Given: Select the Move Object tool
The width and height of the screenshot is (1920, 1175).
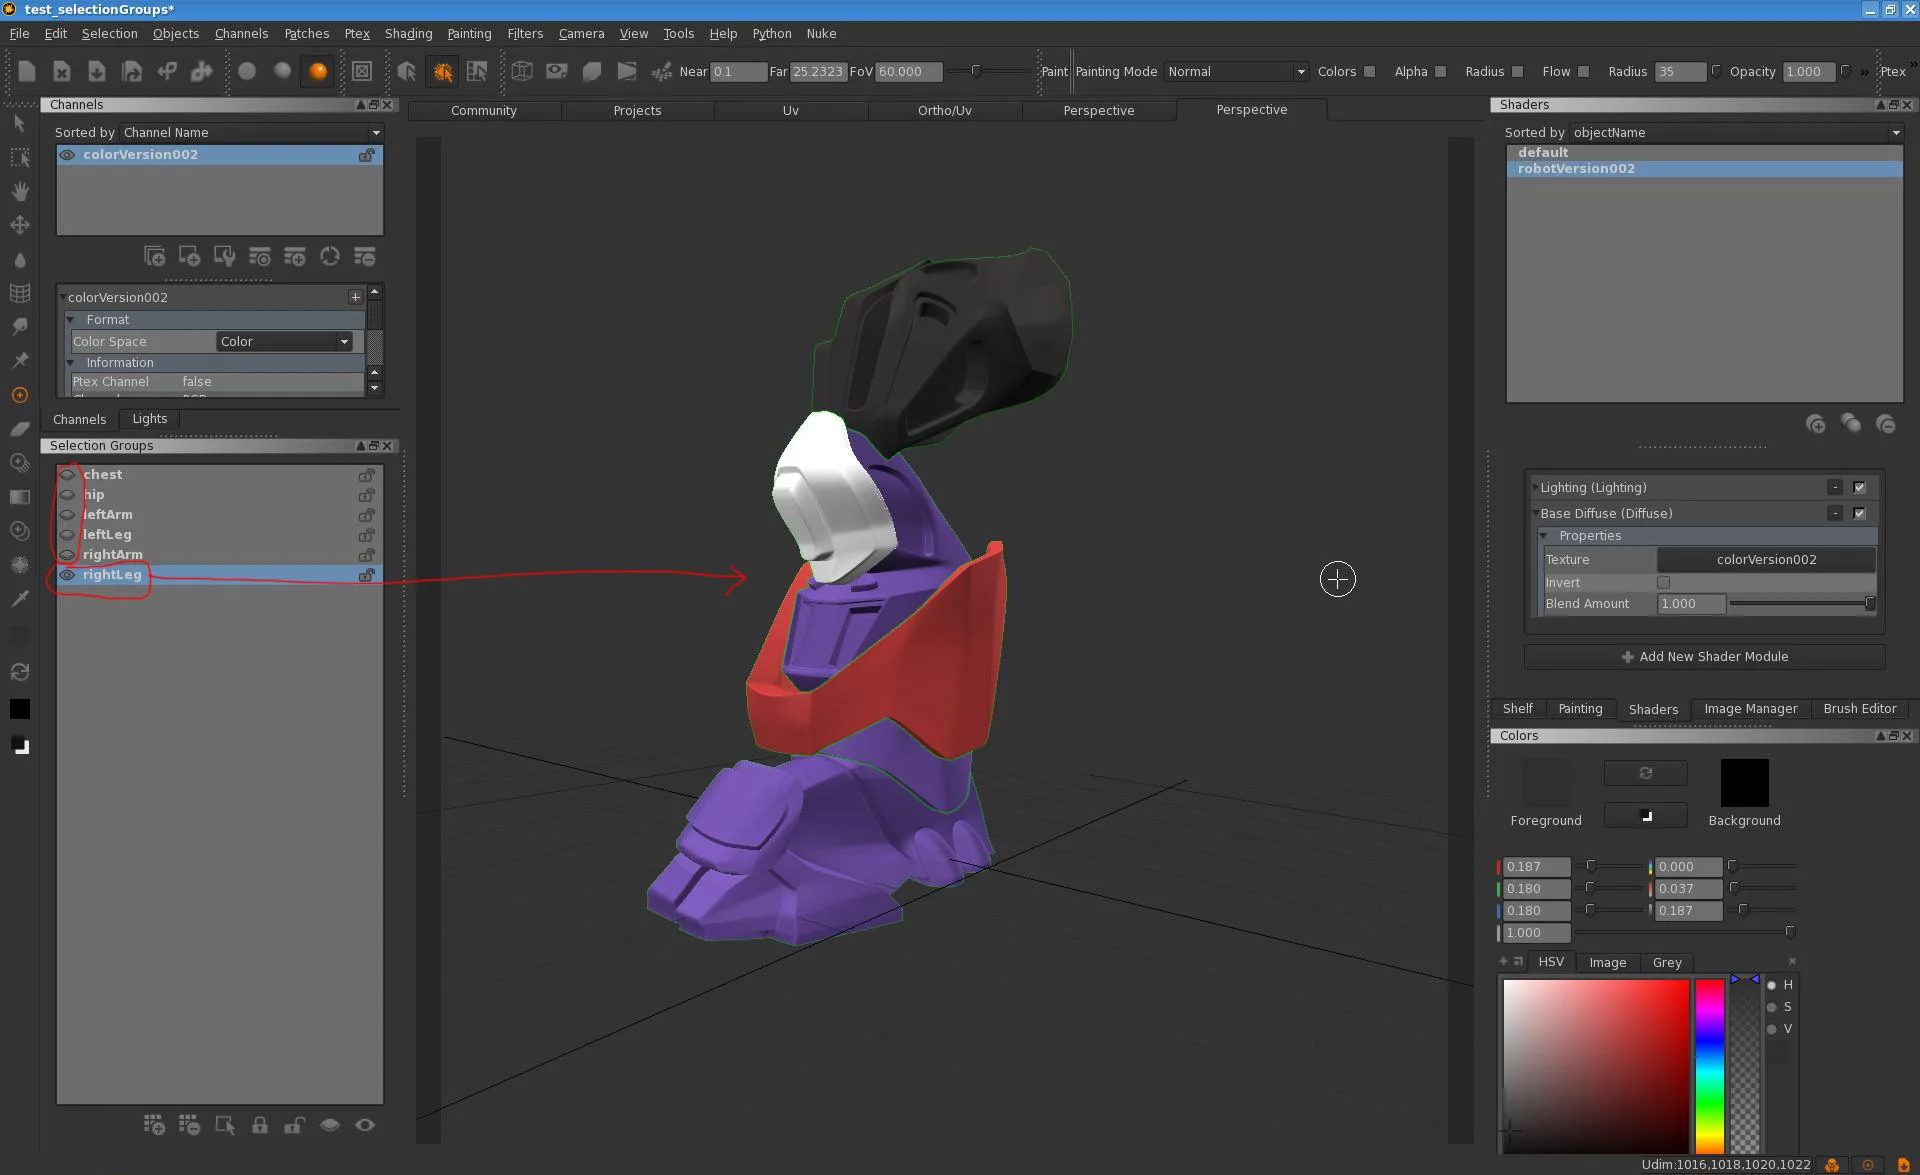Looking at the screenshot, I should 19,225.
